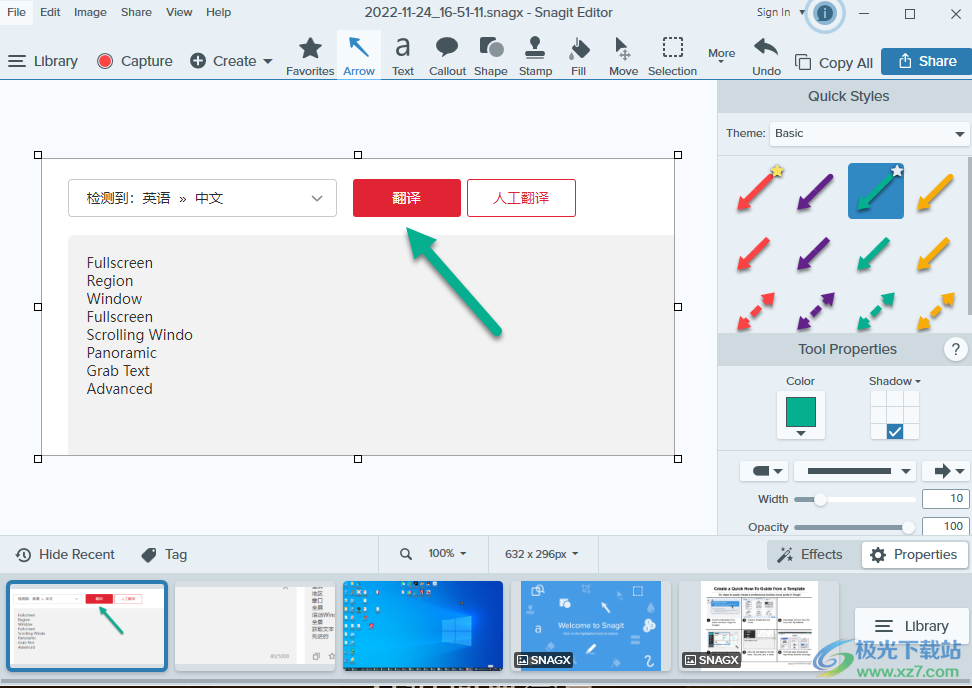972x688 pixels.
Task: Open the Windows desktop recent thumbnail
Action: click(x=423, y=625)
